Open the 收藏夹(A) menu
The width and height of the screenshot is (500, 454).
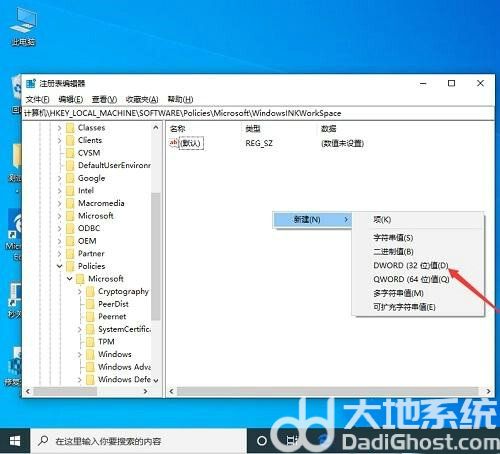(x=142, y=99)
